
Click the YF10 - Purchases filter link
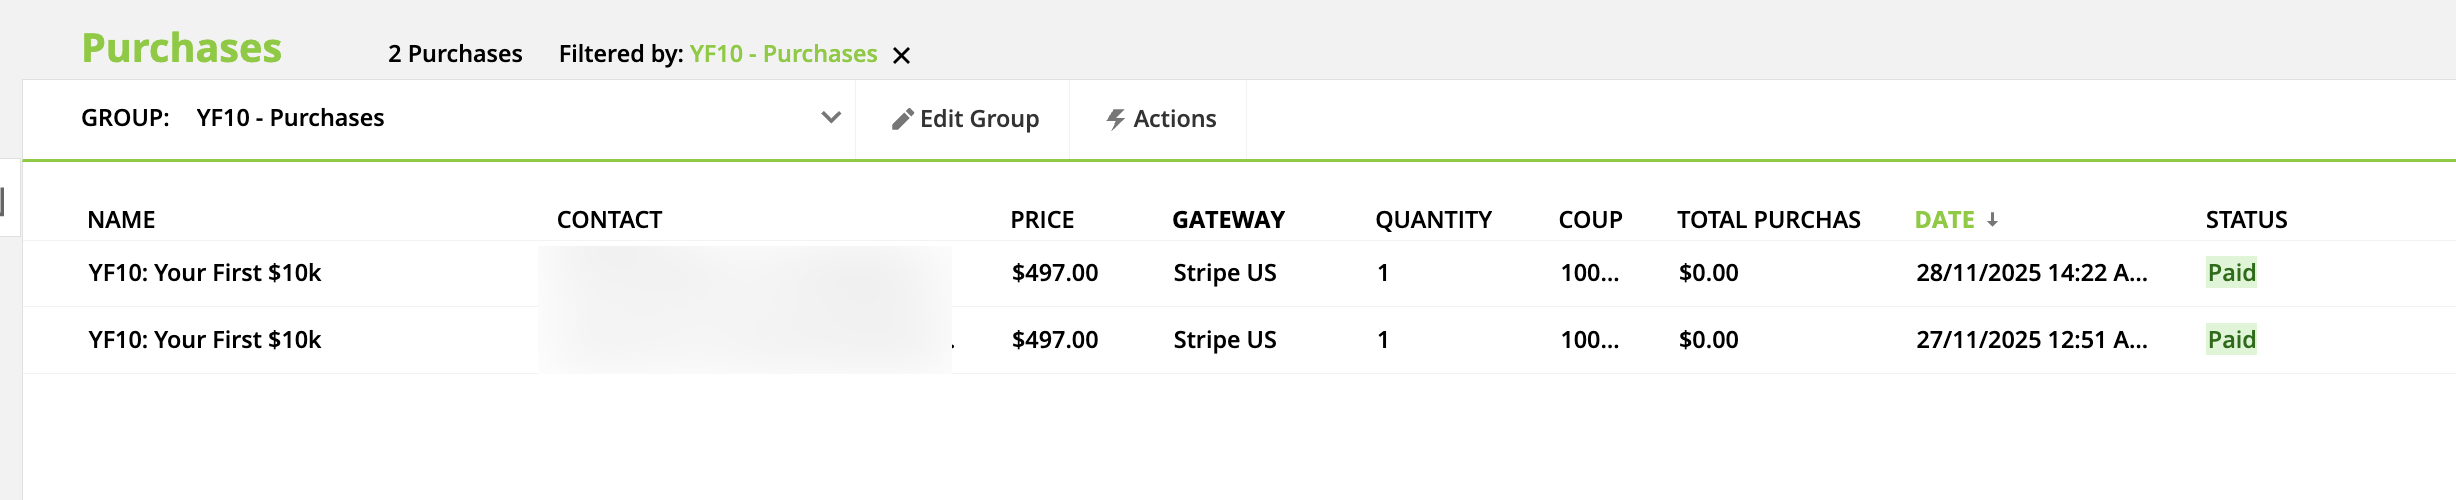click(x=783, y=54)
